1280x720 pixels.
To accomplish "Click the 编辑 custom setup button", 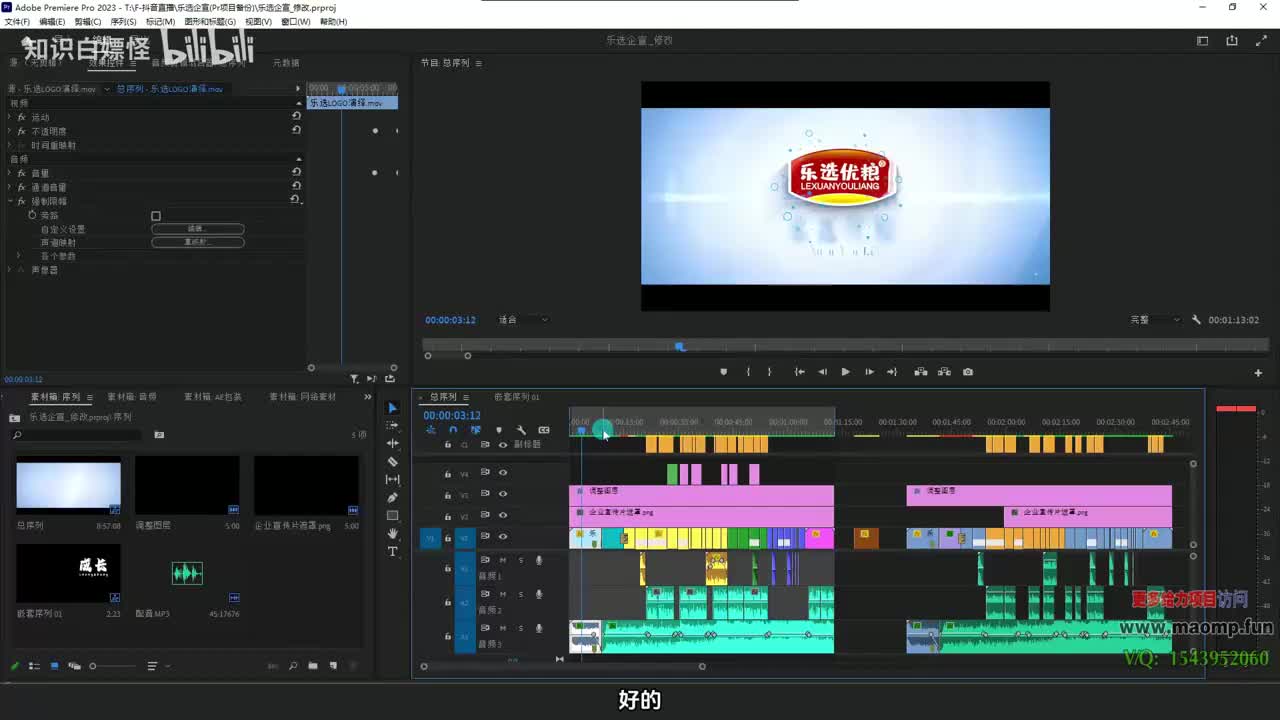I will pos(197,229).
